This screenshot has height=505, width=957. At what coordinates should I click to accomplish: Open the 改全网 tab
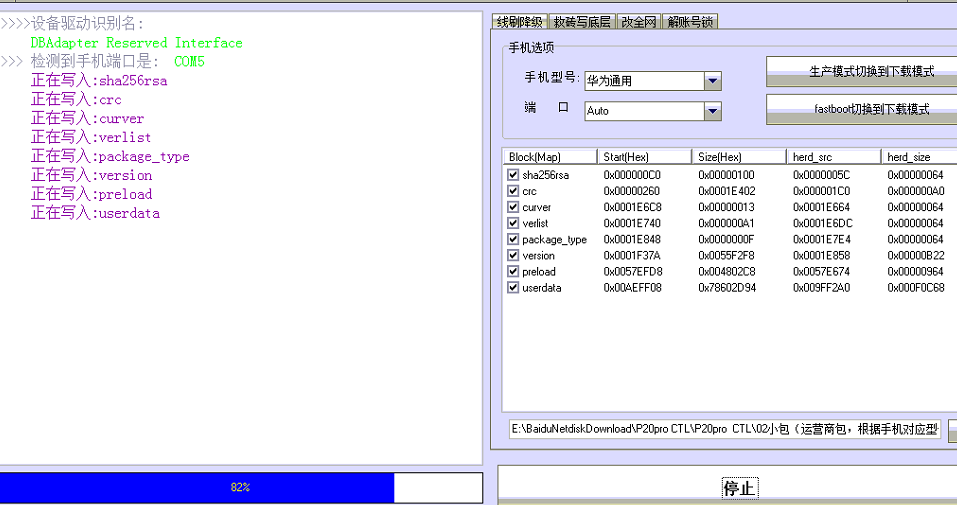(x=638, y=22)
